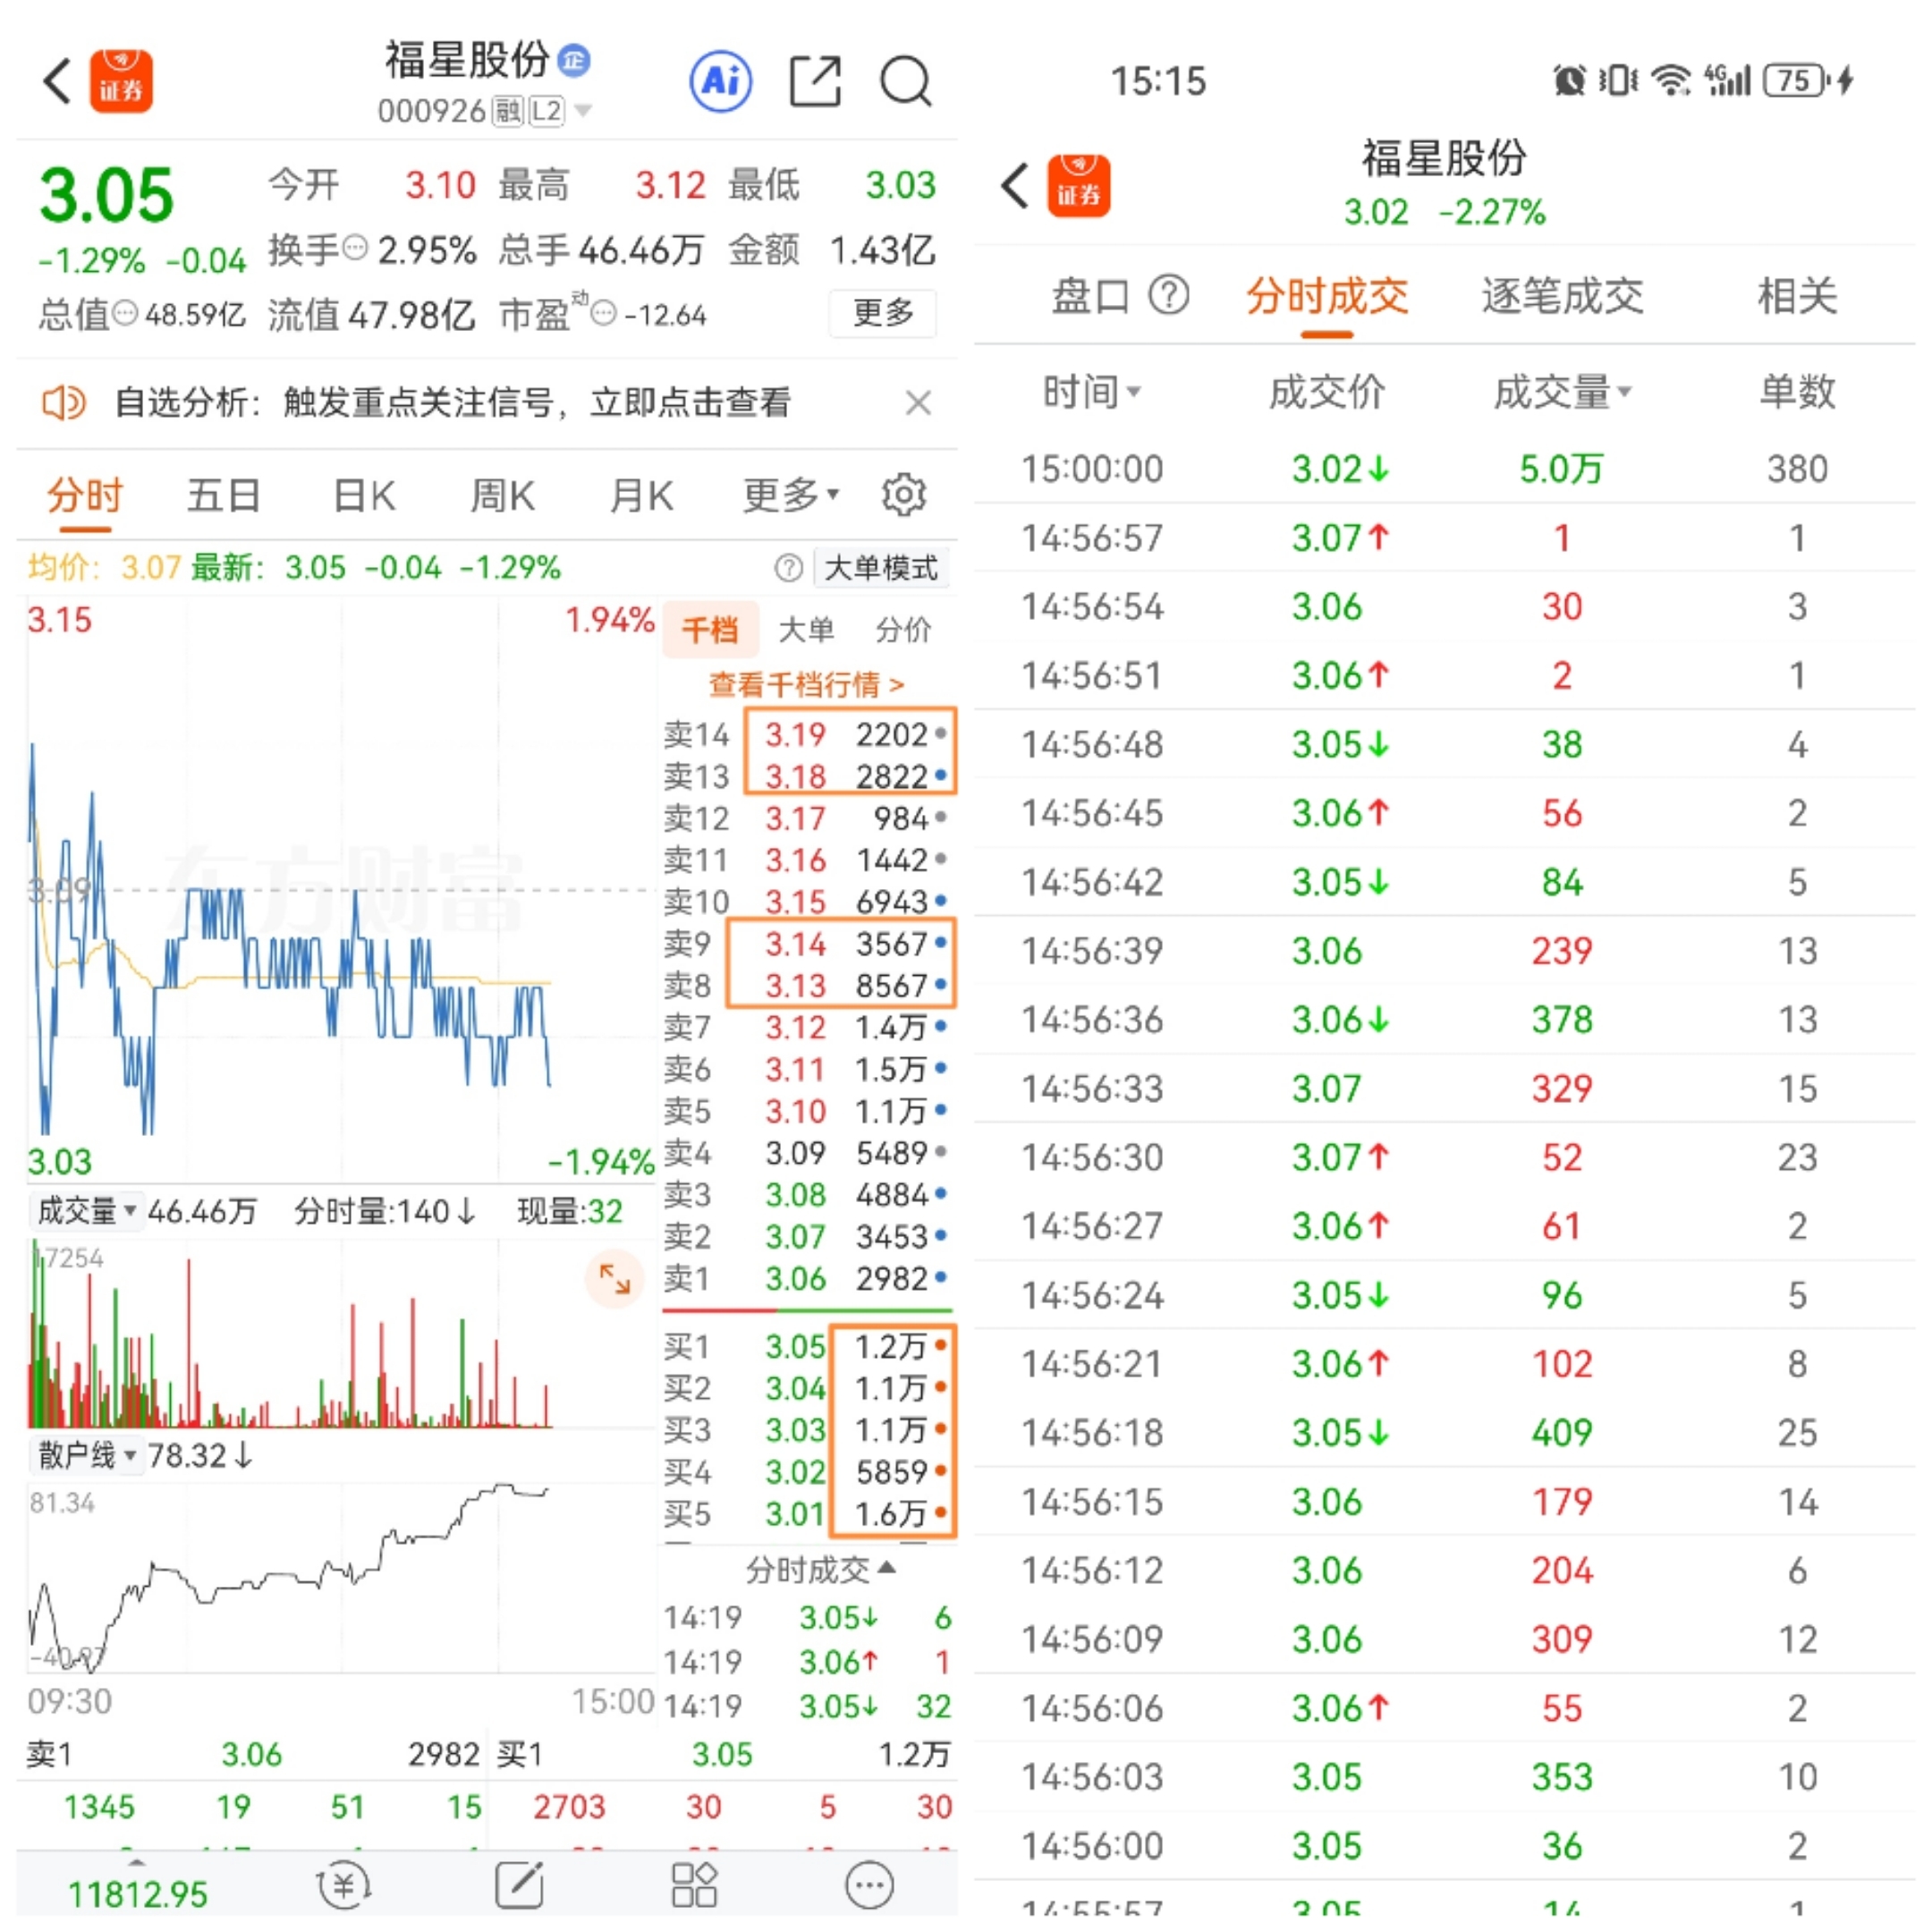
Task: Open the search magnifier icon
Action: pos(906,81)
